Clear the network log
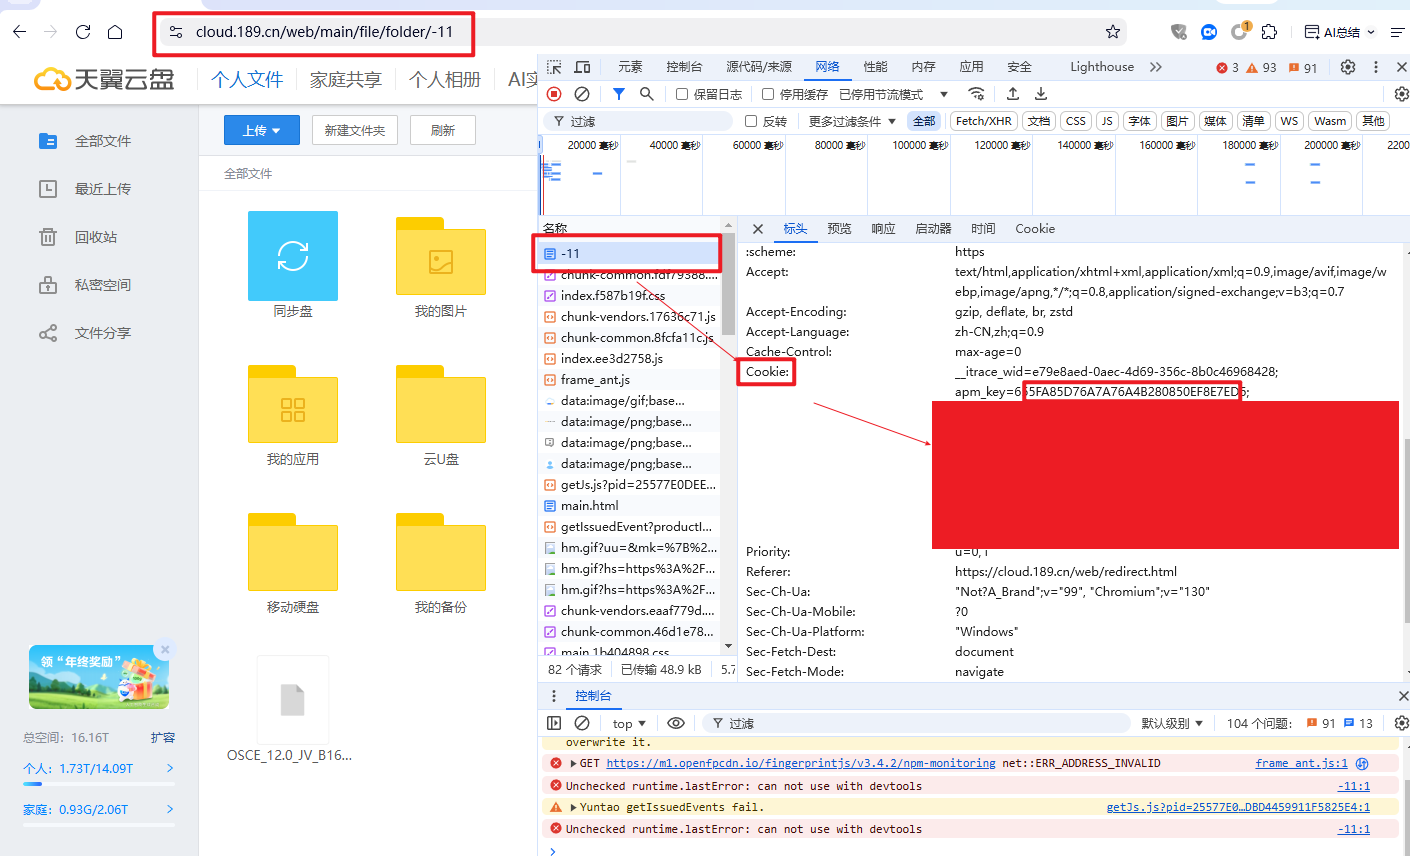1410x856 pixels. coord(582,94)
